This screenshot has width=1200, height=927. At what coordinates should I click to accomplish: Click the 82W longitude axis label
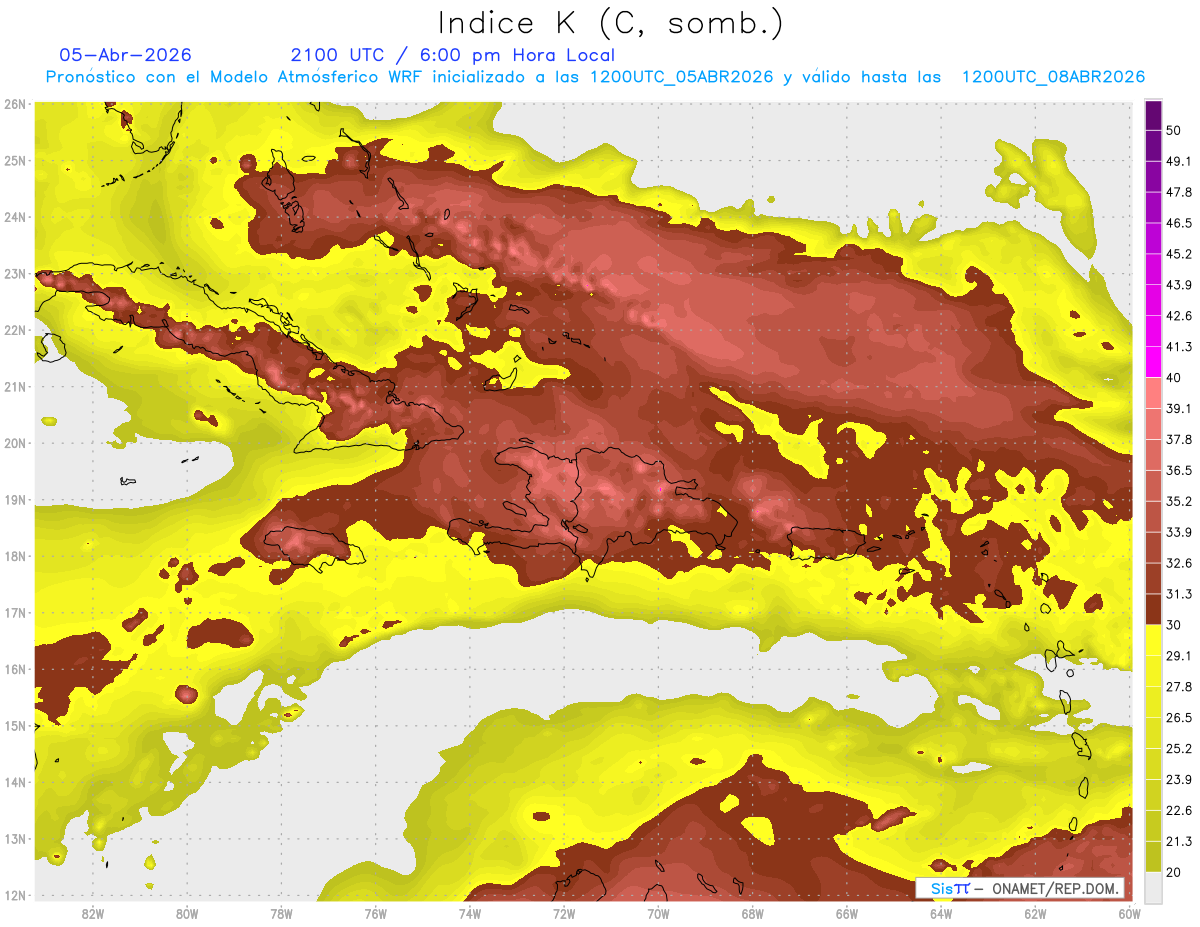92,913
